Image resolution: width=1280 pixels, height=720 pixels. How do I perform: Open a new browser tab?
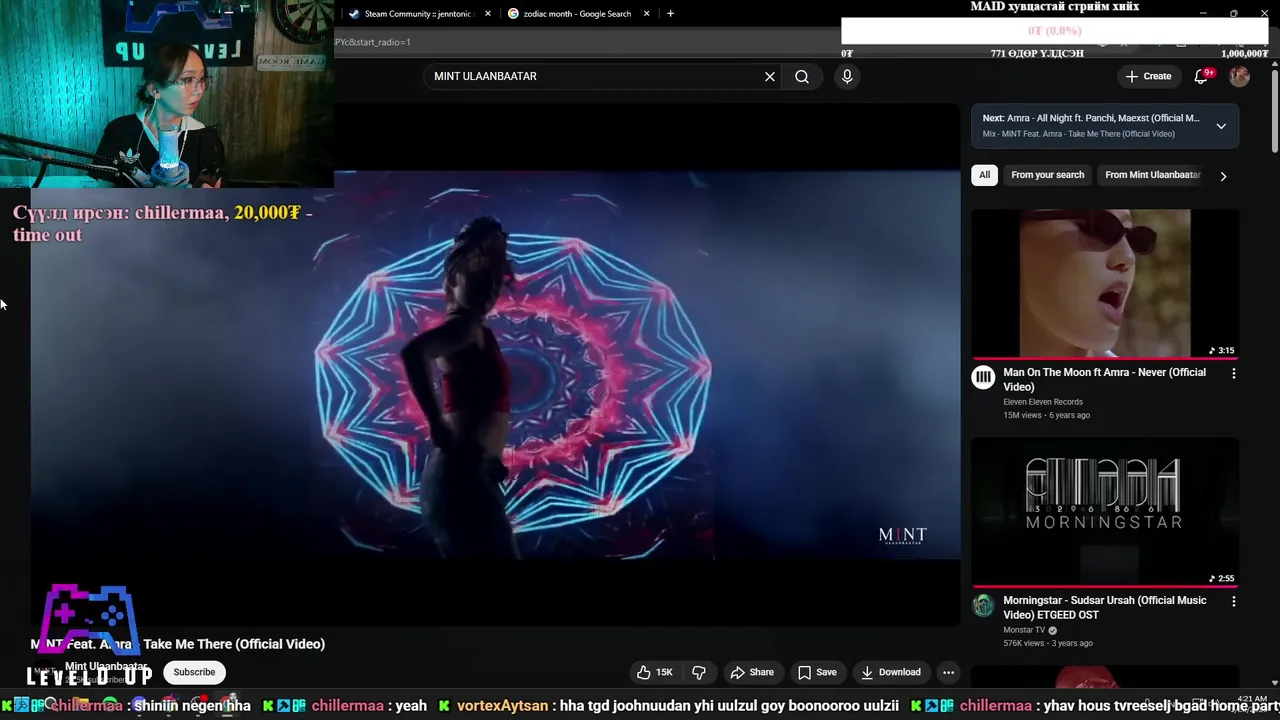[670, 14]
